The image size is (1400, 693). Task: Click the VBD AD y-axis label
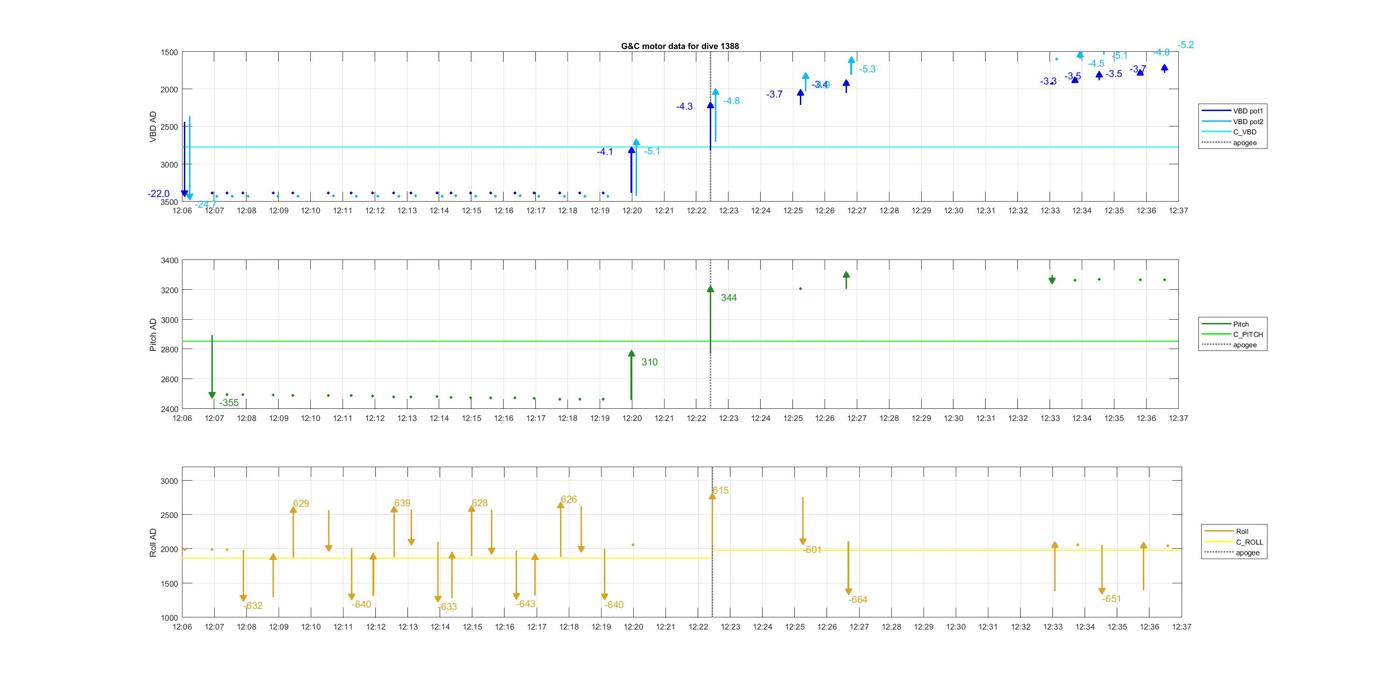click(153, 125)
